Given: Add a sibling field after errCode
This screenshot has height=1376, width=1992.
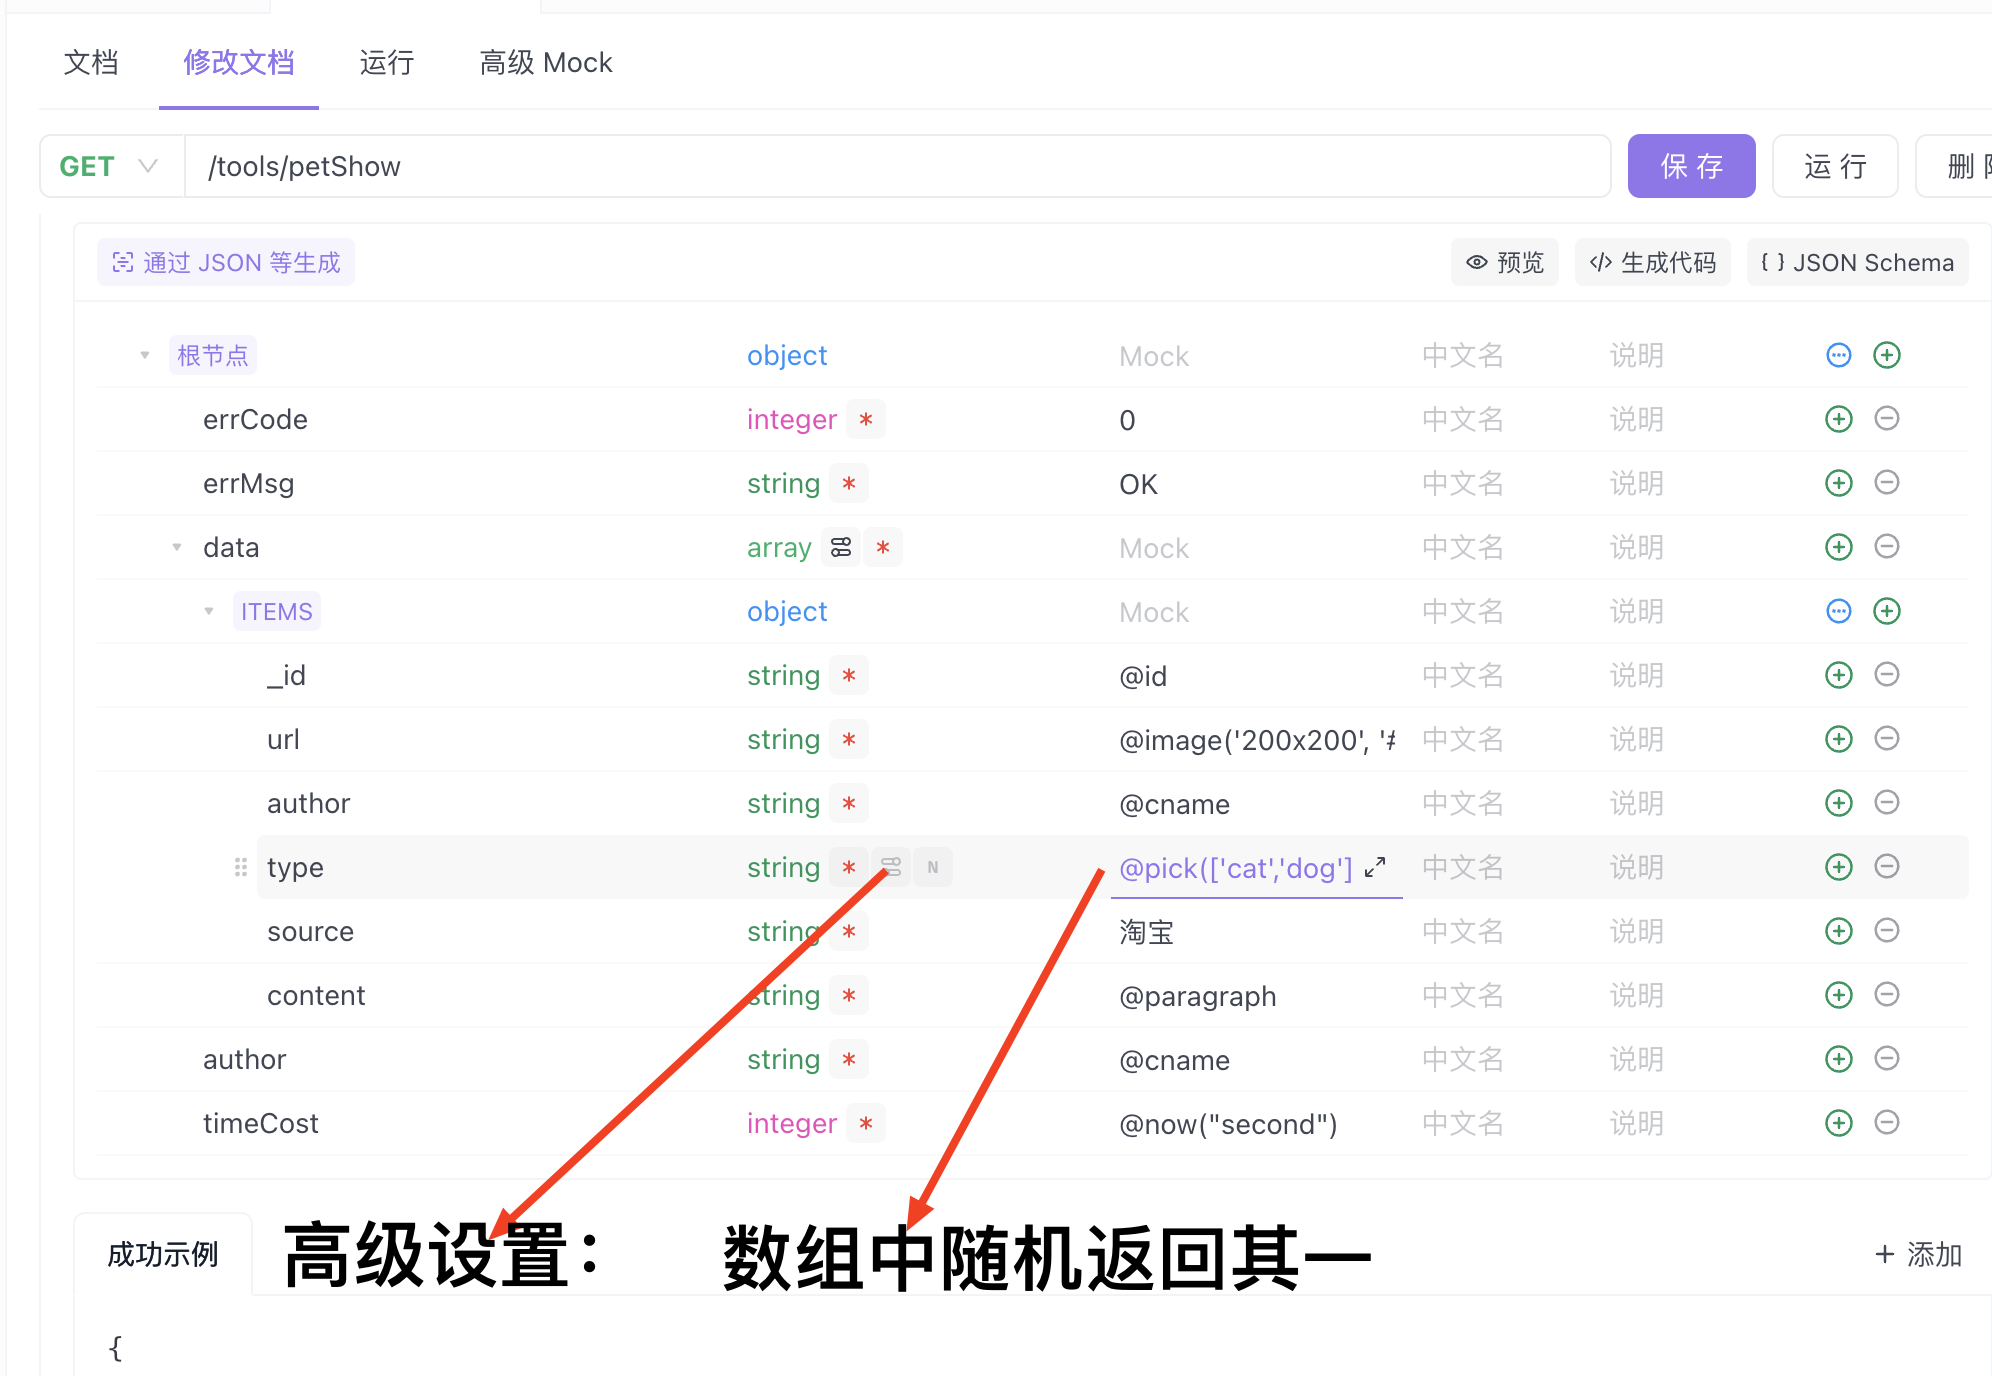Looking at the screenshot, I should point(1838,419).
